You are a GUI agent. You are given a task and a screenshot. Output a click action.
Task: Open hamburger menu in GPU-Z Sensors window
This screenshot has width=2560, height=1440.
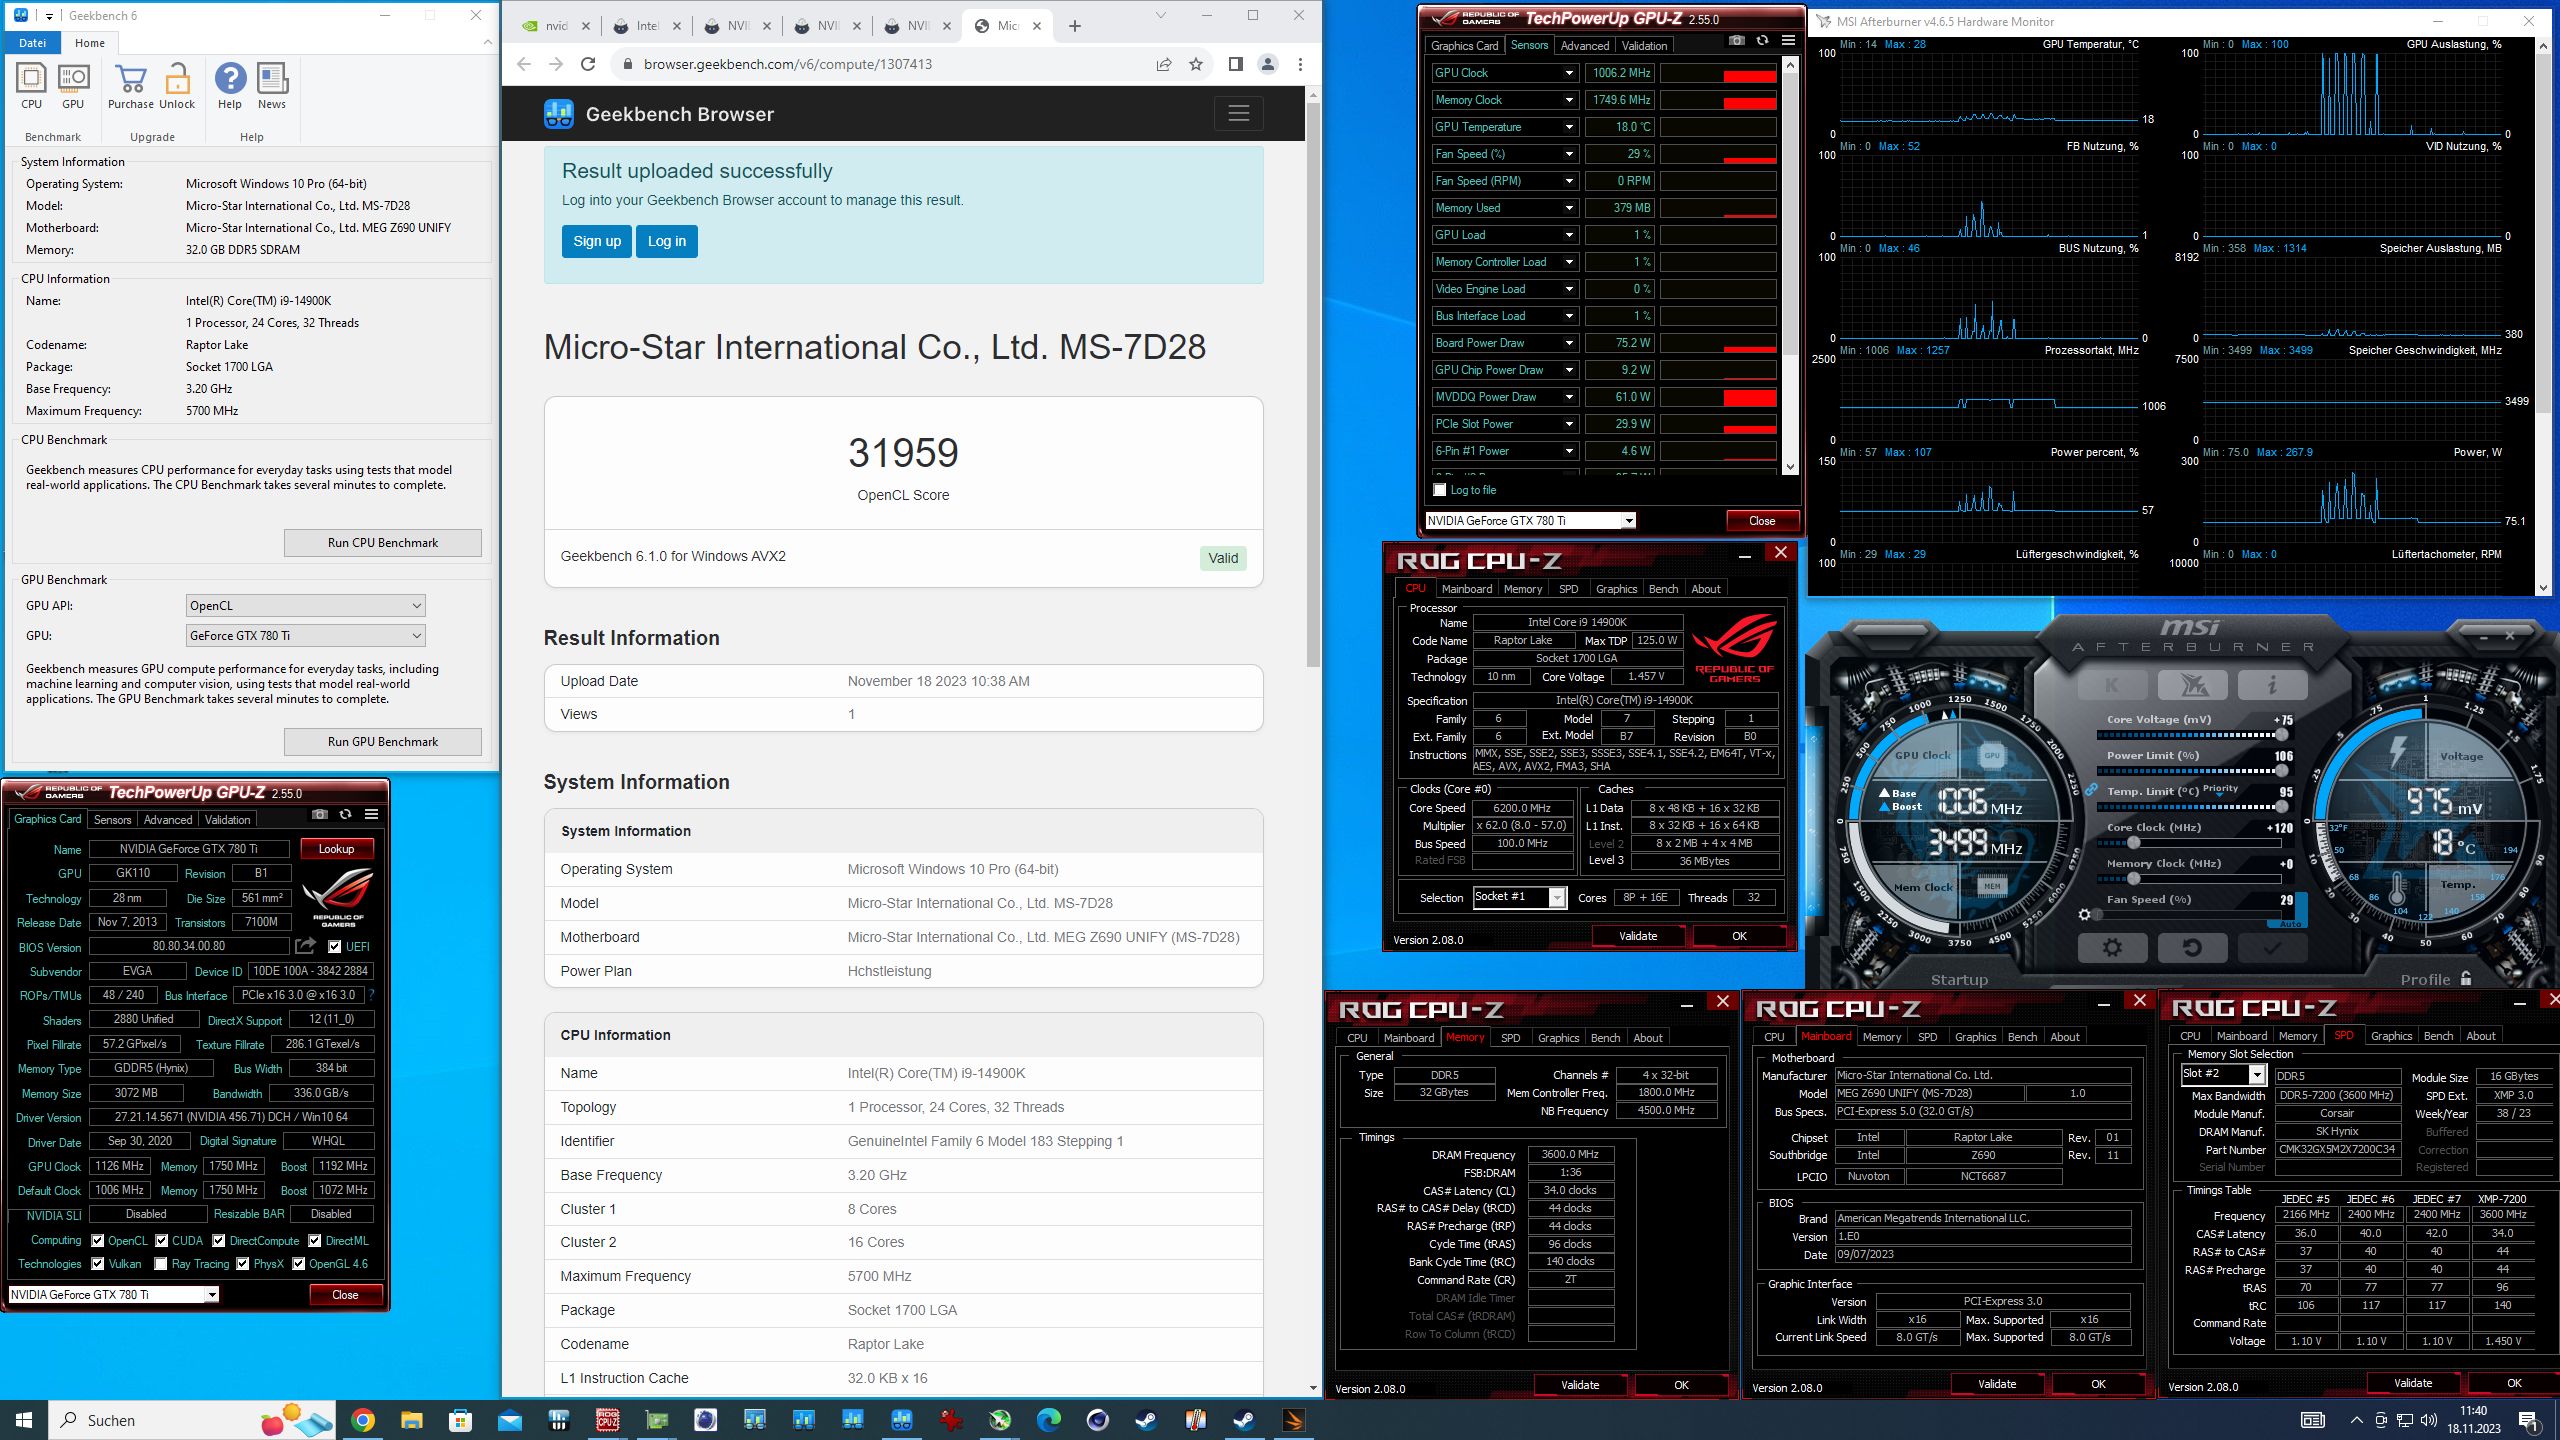[x=1788, y=41]
